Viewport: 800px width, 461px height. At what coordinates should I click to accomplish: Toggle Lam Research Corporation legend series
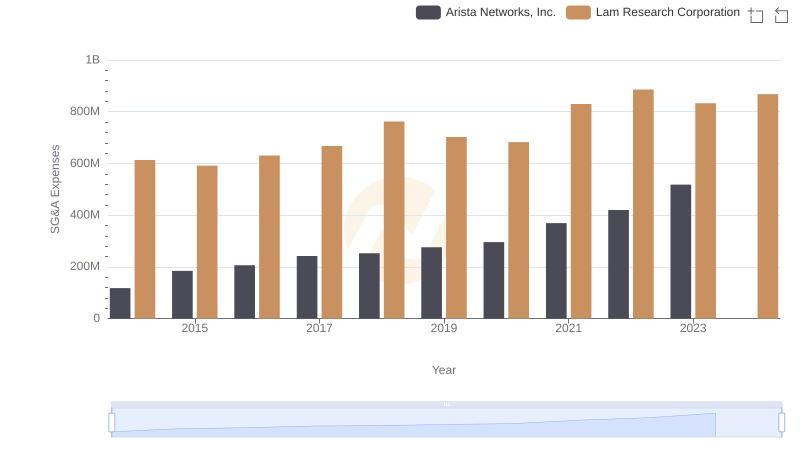click(x=653, y=12)
